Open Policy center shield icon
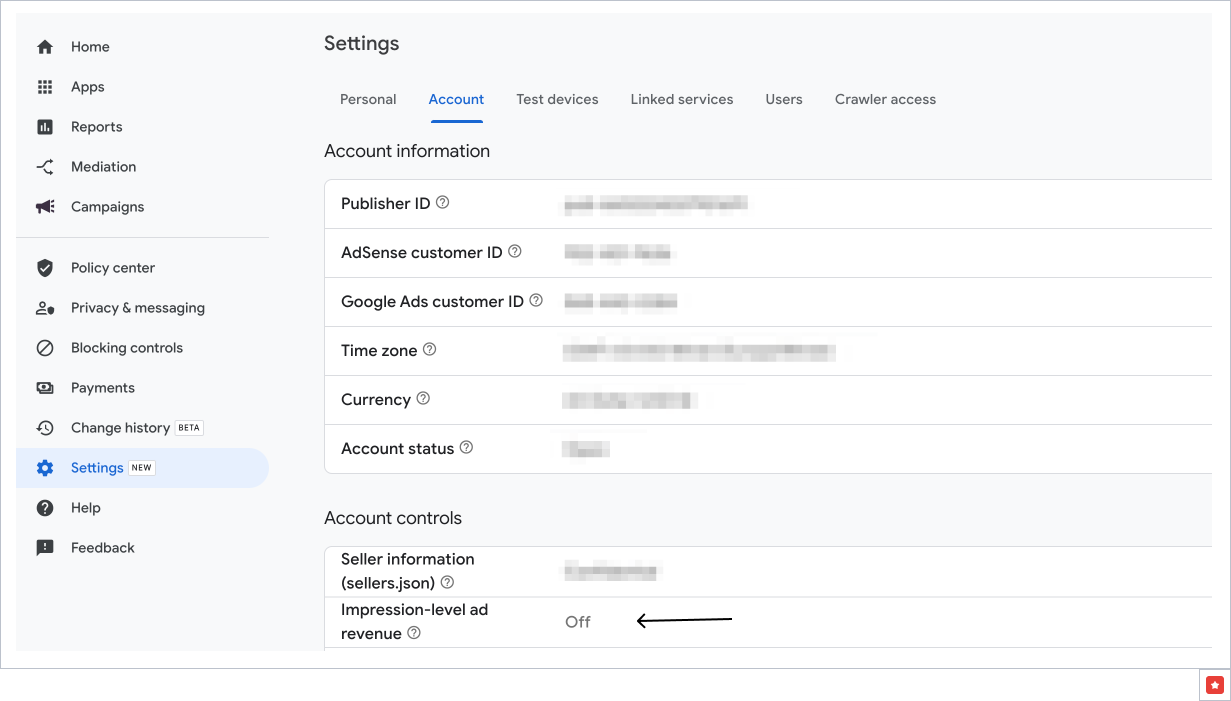The image size is (1231, 701). click(x=45, y=268)
